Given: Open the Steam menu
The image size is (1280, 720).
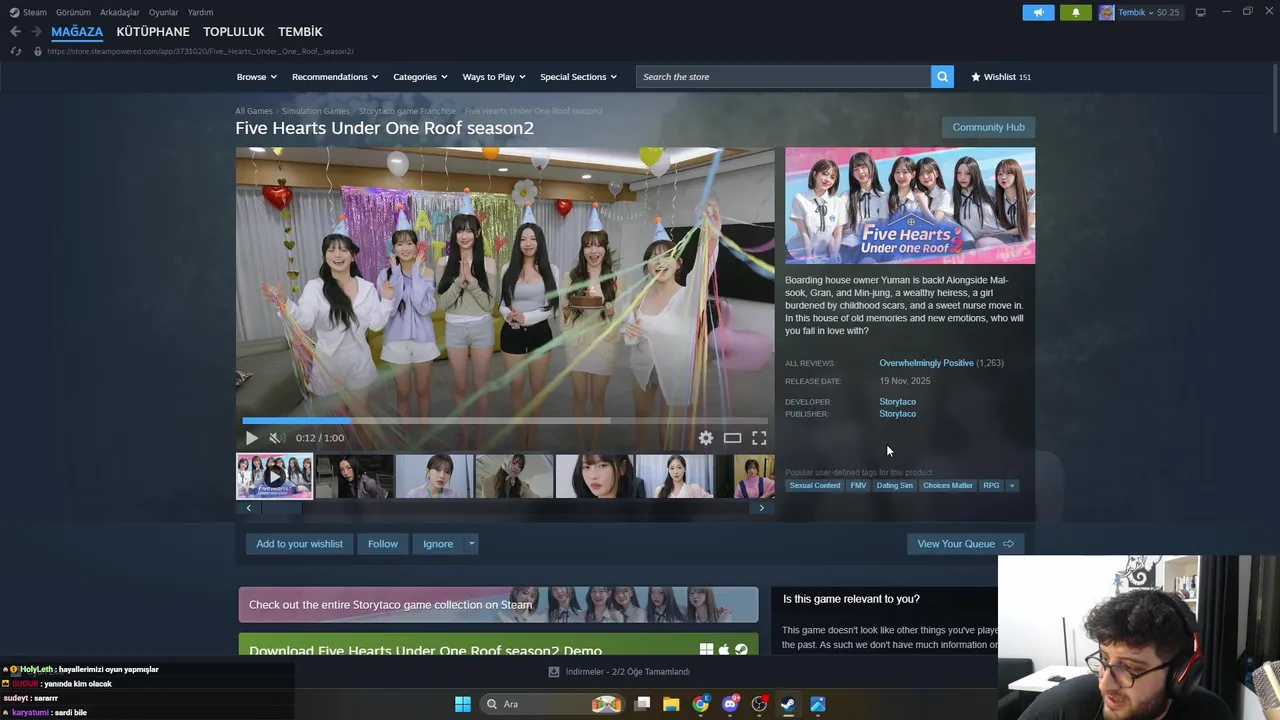Looking at the screenshot, I should tap(29, 12).
